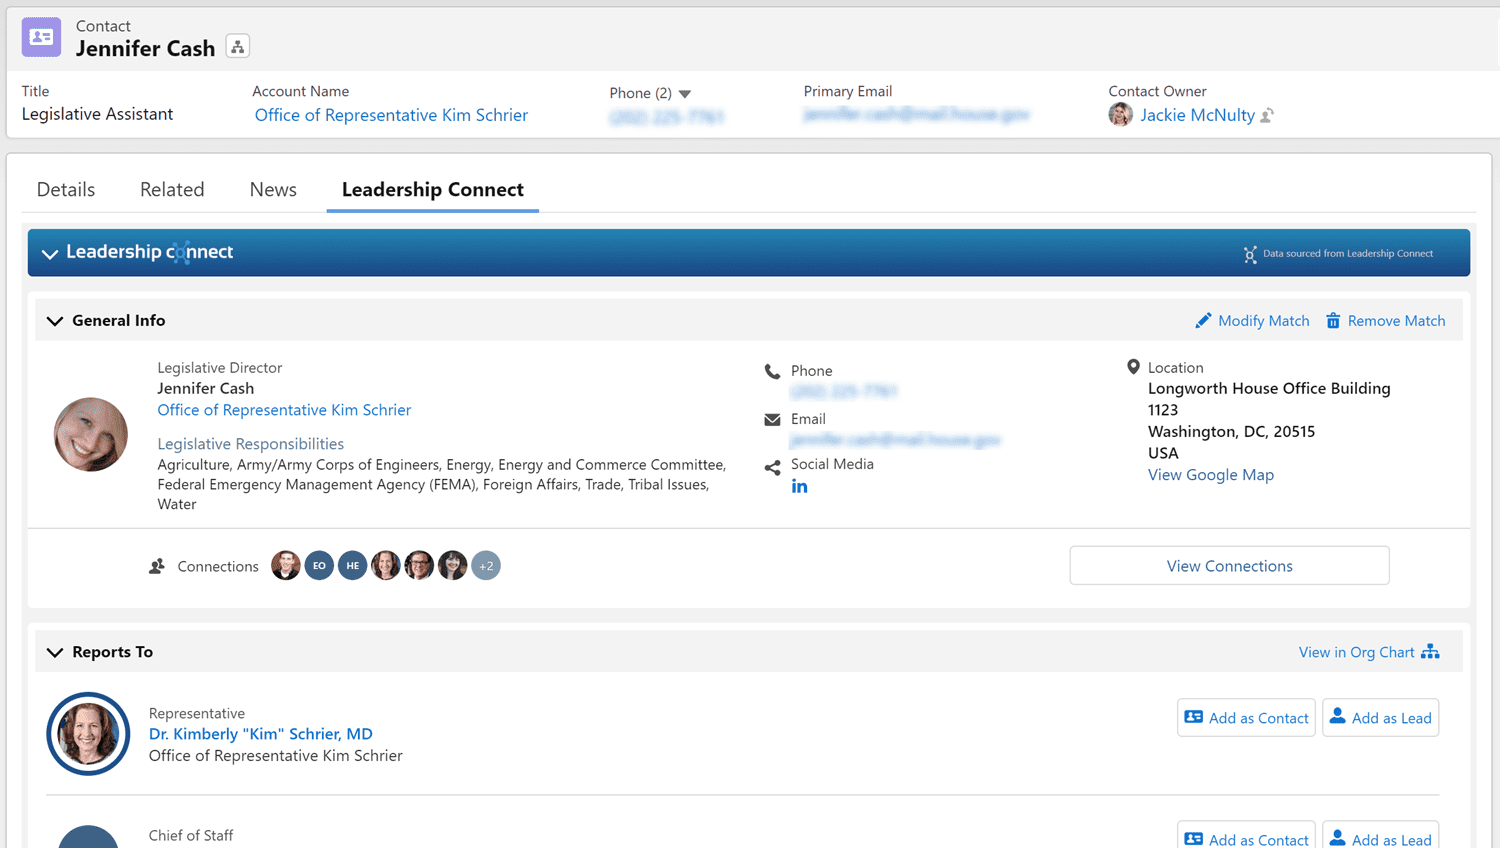Click the phone handset icon in General Info
The height and width of the screenshot is (848, 1500).
point(772,371)
